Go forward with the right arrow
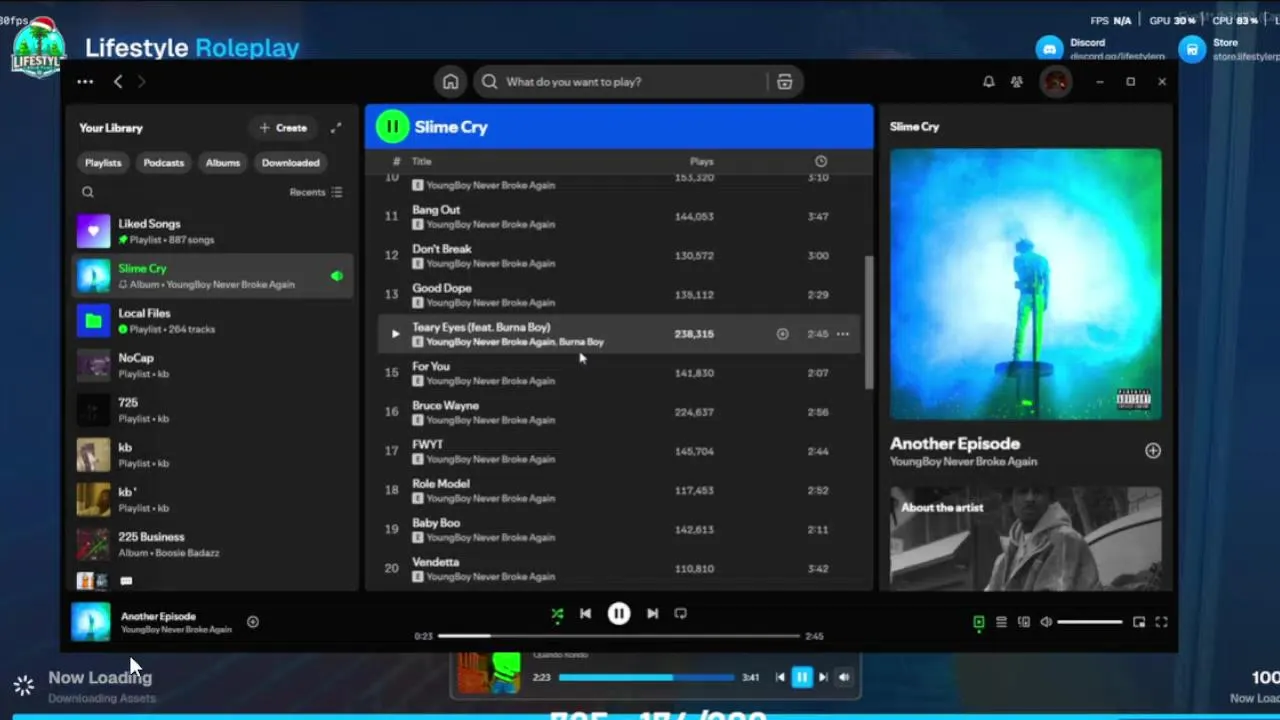 click(141, 82)
